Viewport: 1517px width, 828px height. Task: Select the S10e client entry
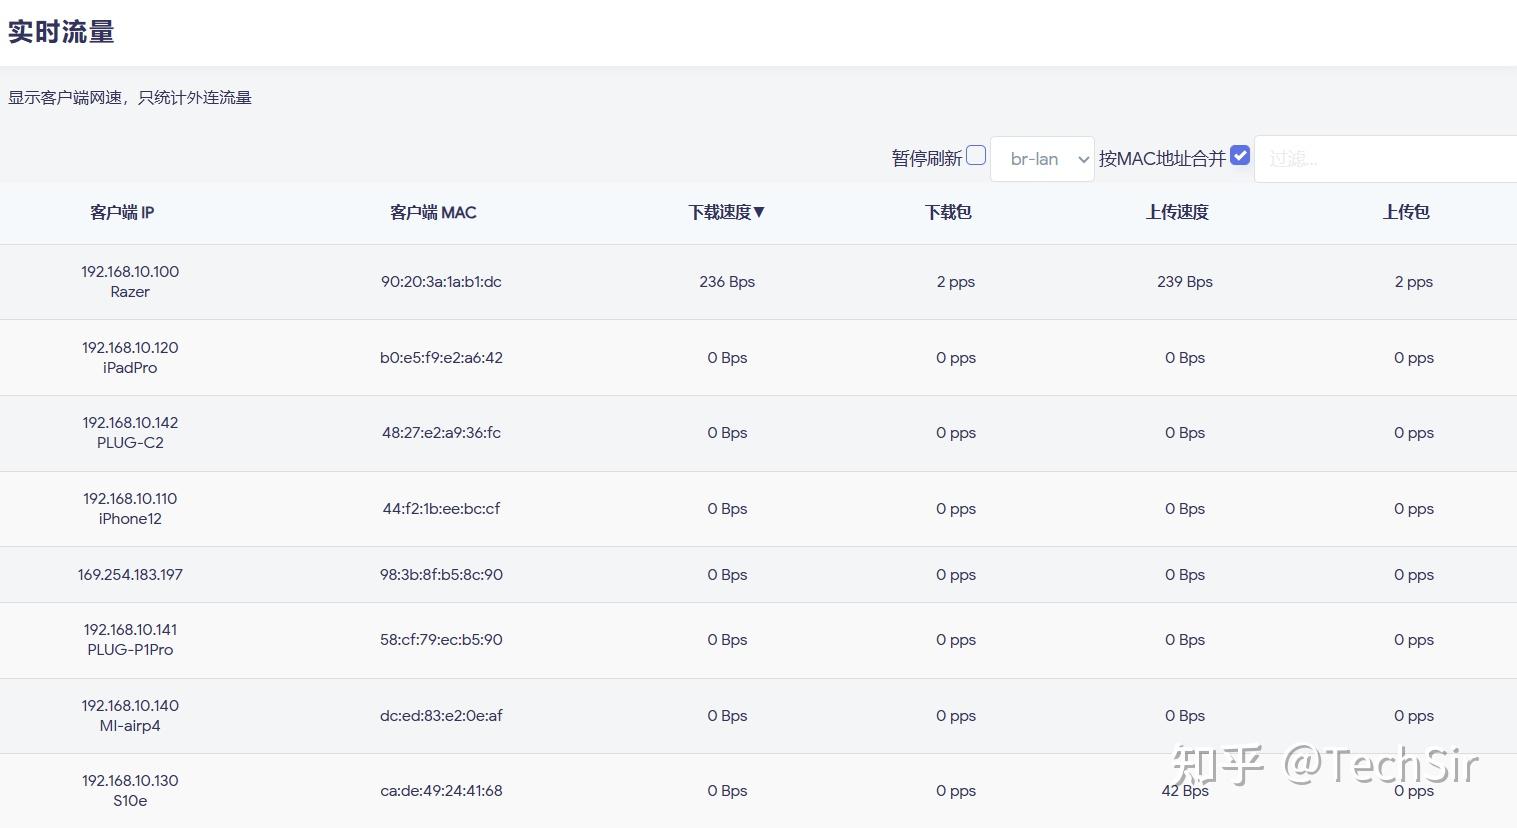click(130, 791)
